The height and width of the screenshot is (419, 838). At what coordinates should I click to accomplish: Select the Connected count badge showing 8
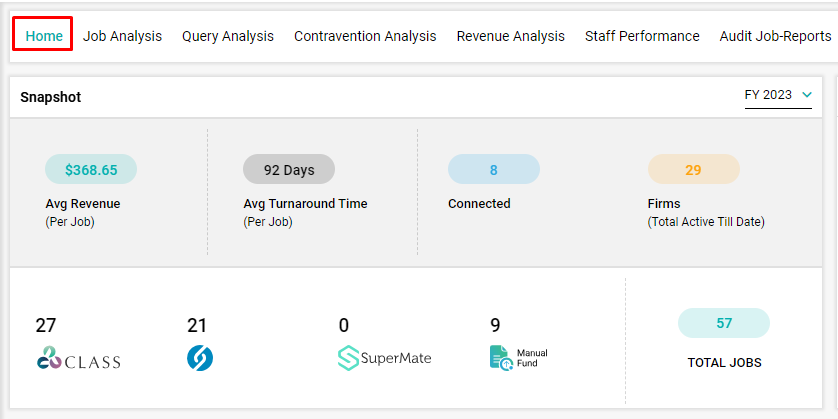(x=494, y=169)
